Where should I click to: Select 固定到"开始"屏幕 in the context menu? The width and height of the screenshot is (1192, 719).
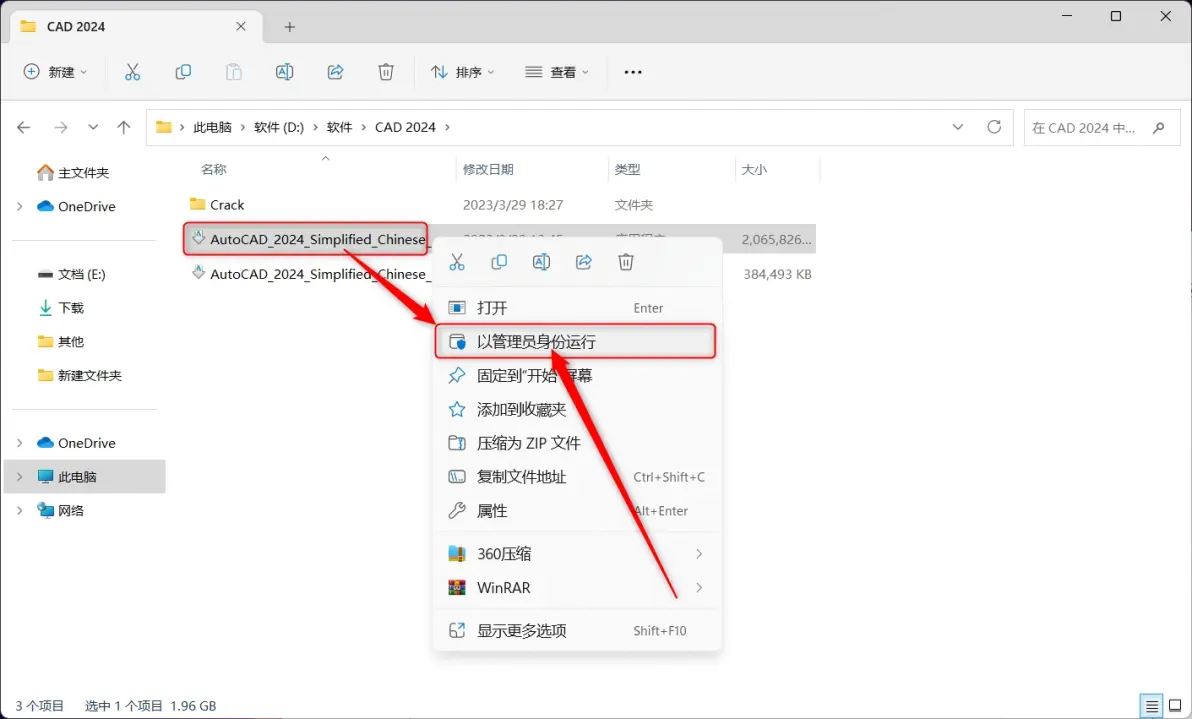coord(577,375)
